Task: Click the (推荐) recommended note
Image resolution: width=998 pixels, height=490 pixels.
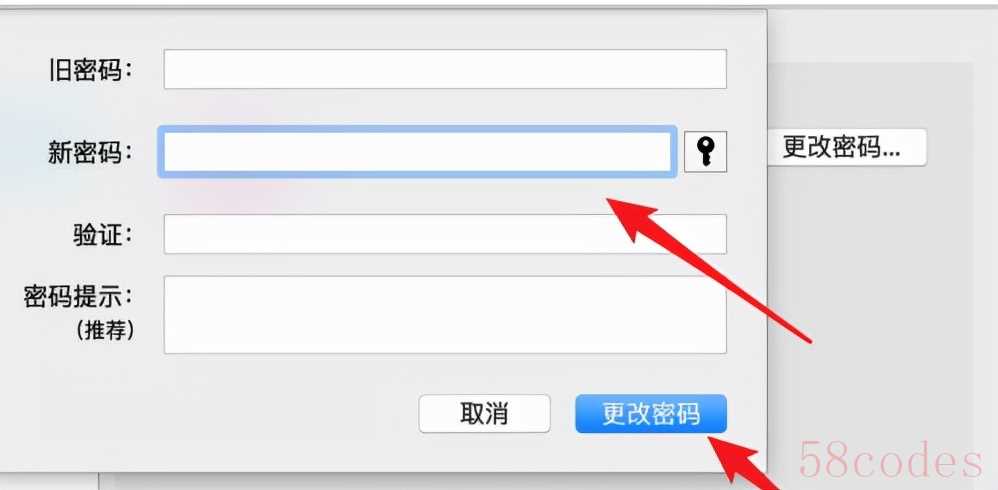Action: click(x=105, y=330)
